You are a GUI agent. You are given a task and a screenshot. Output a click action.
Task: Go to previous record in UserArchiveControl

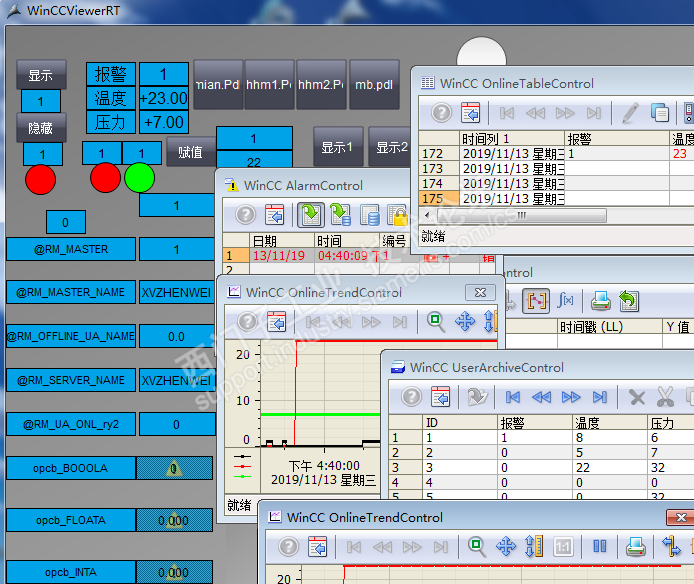tap(541, 397)
